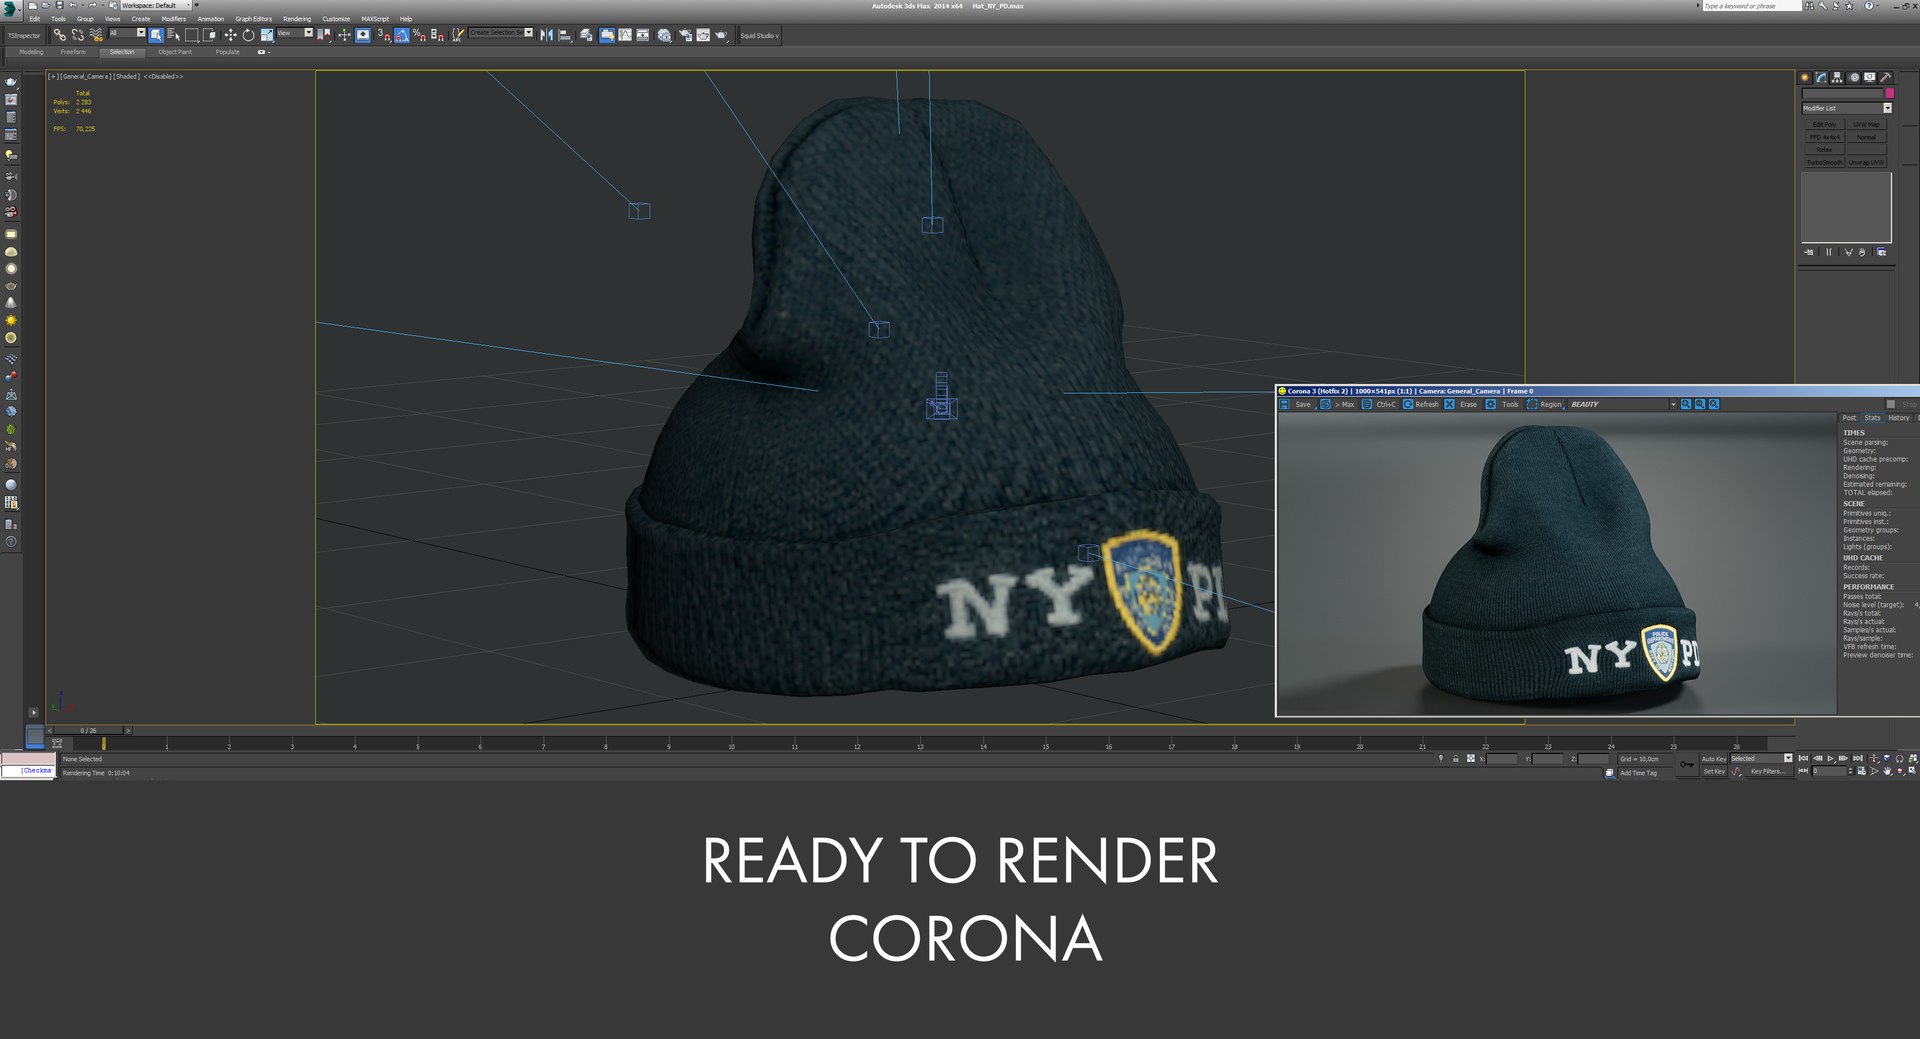The height and width of the screenshot is (1039, 1920).
Task: Open the Create panel tab icon
Action: coord(1805,77)
